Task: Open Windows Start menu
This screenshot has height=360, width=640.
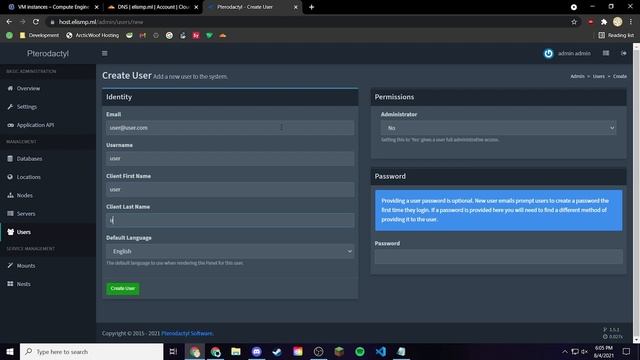Action: (10, 351)
